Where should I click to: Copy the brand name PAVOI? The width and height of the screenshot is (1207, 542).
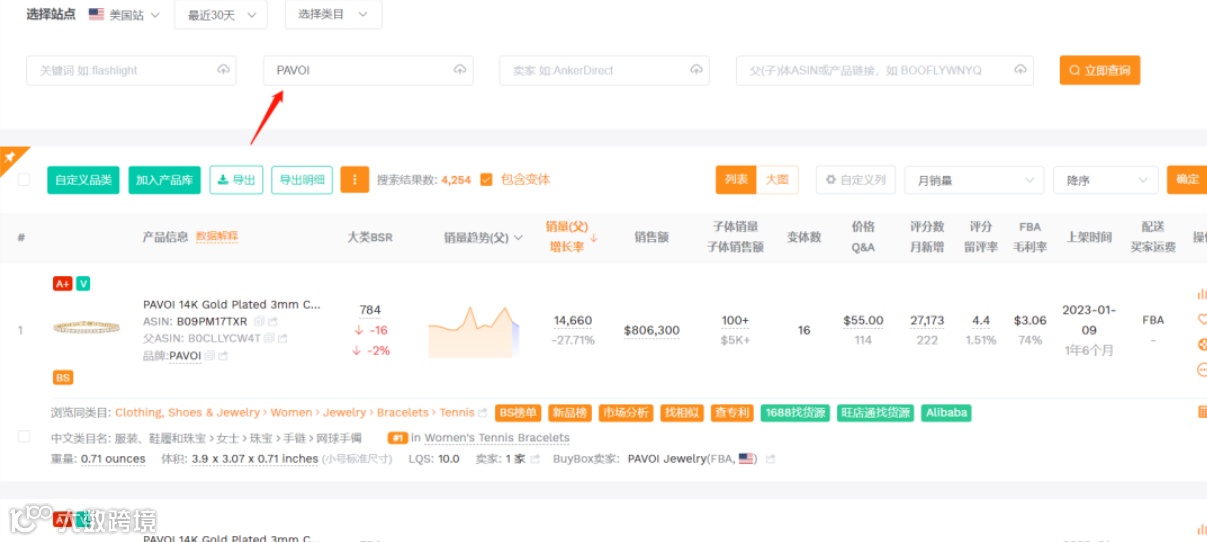210,356
